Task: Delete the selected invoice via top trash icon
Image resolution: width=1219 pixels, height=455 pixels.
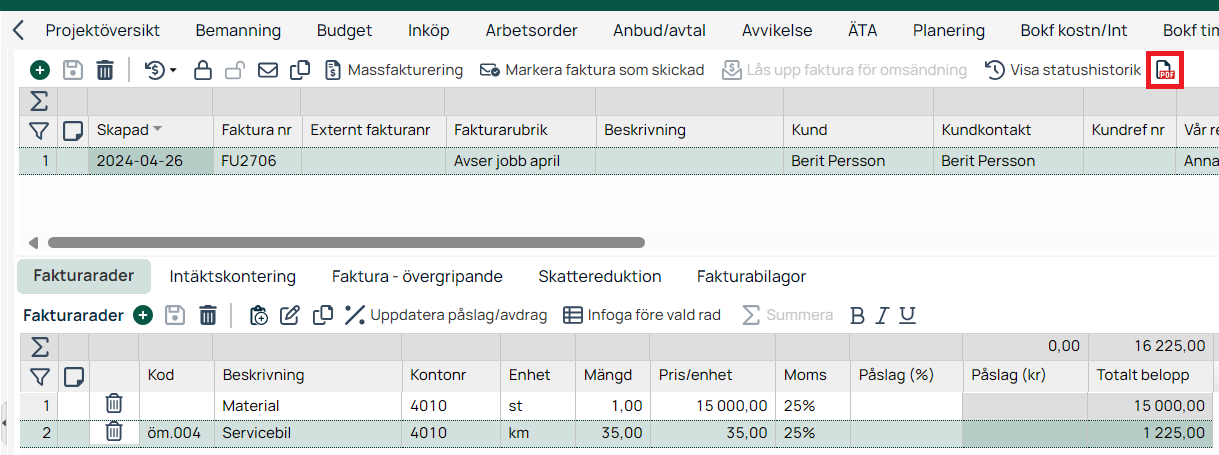Action: point(105,70)
